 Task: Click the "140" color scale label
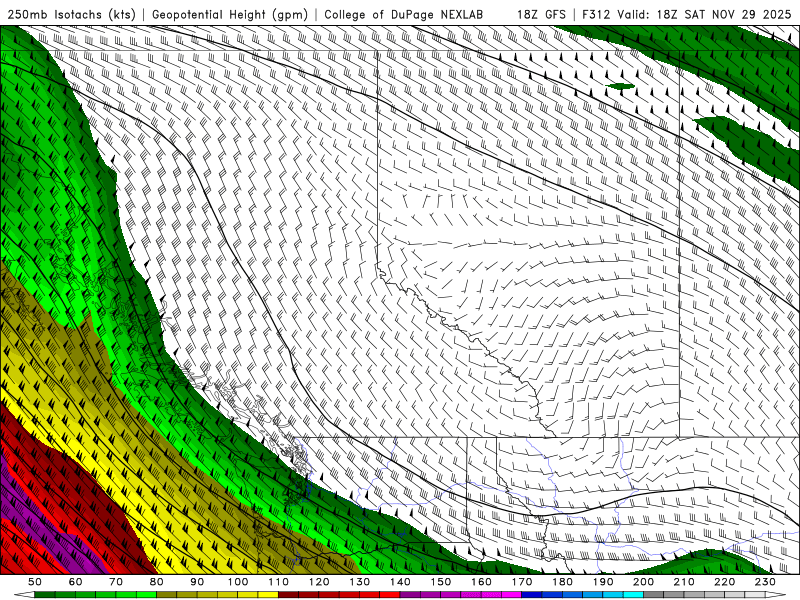click(x=400, y=582)
